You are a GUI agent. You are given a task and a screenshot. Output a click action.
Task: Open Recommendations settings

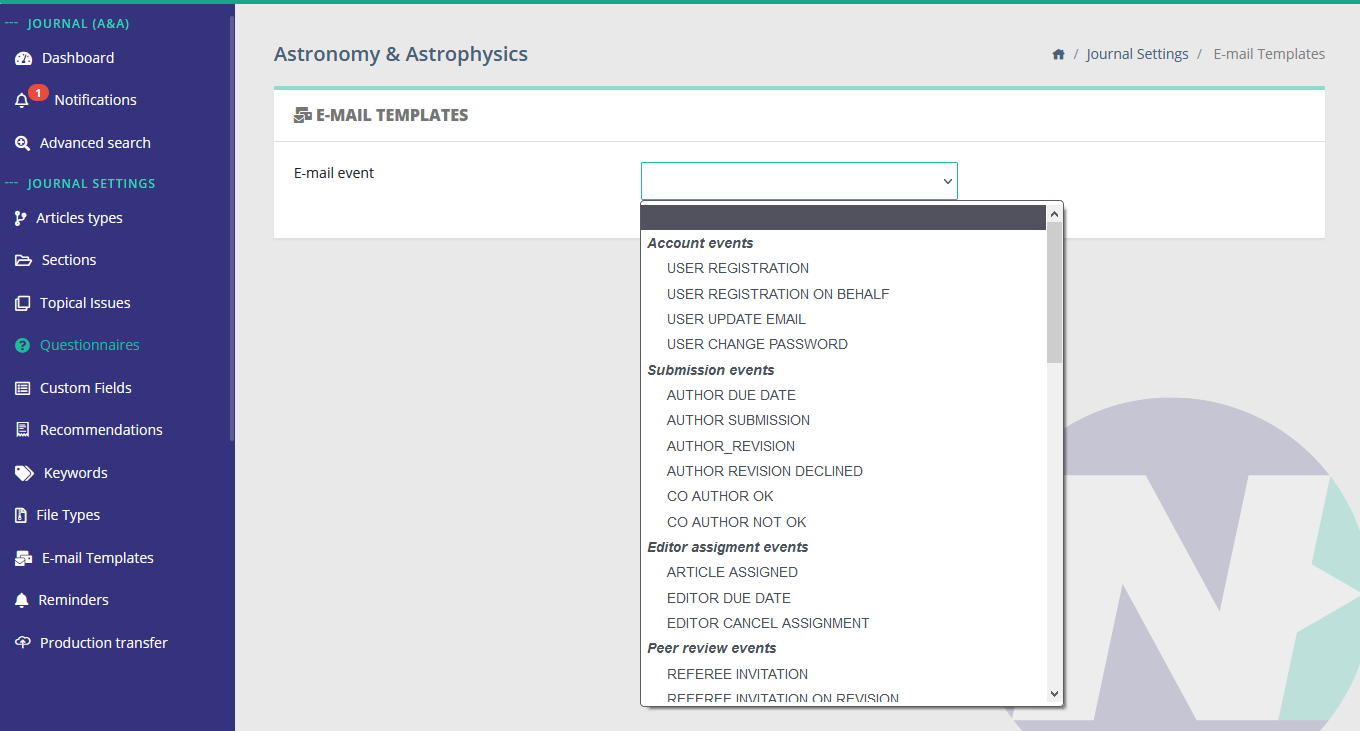(101, 430)
